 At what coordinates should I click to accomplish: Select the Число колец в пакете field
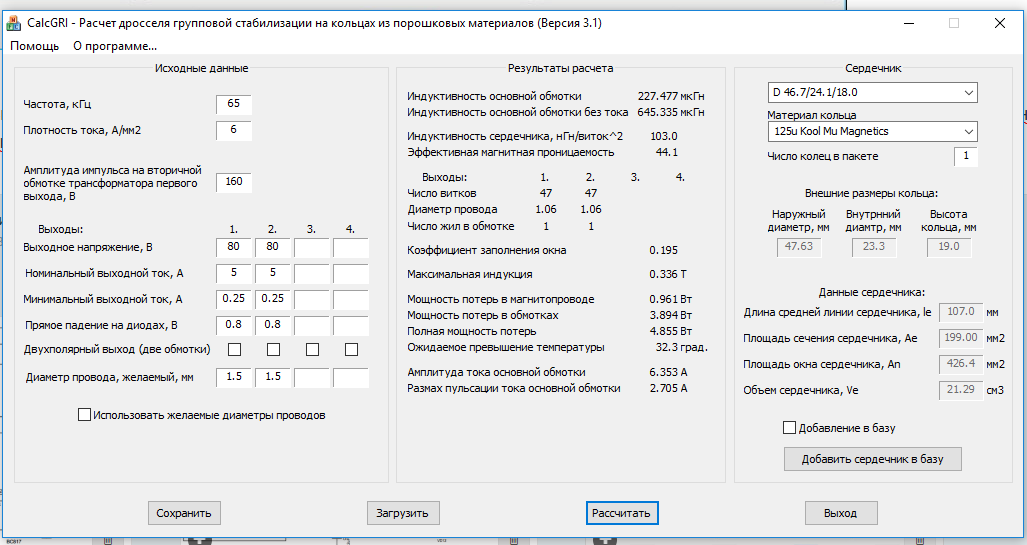point(965,156)
